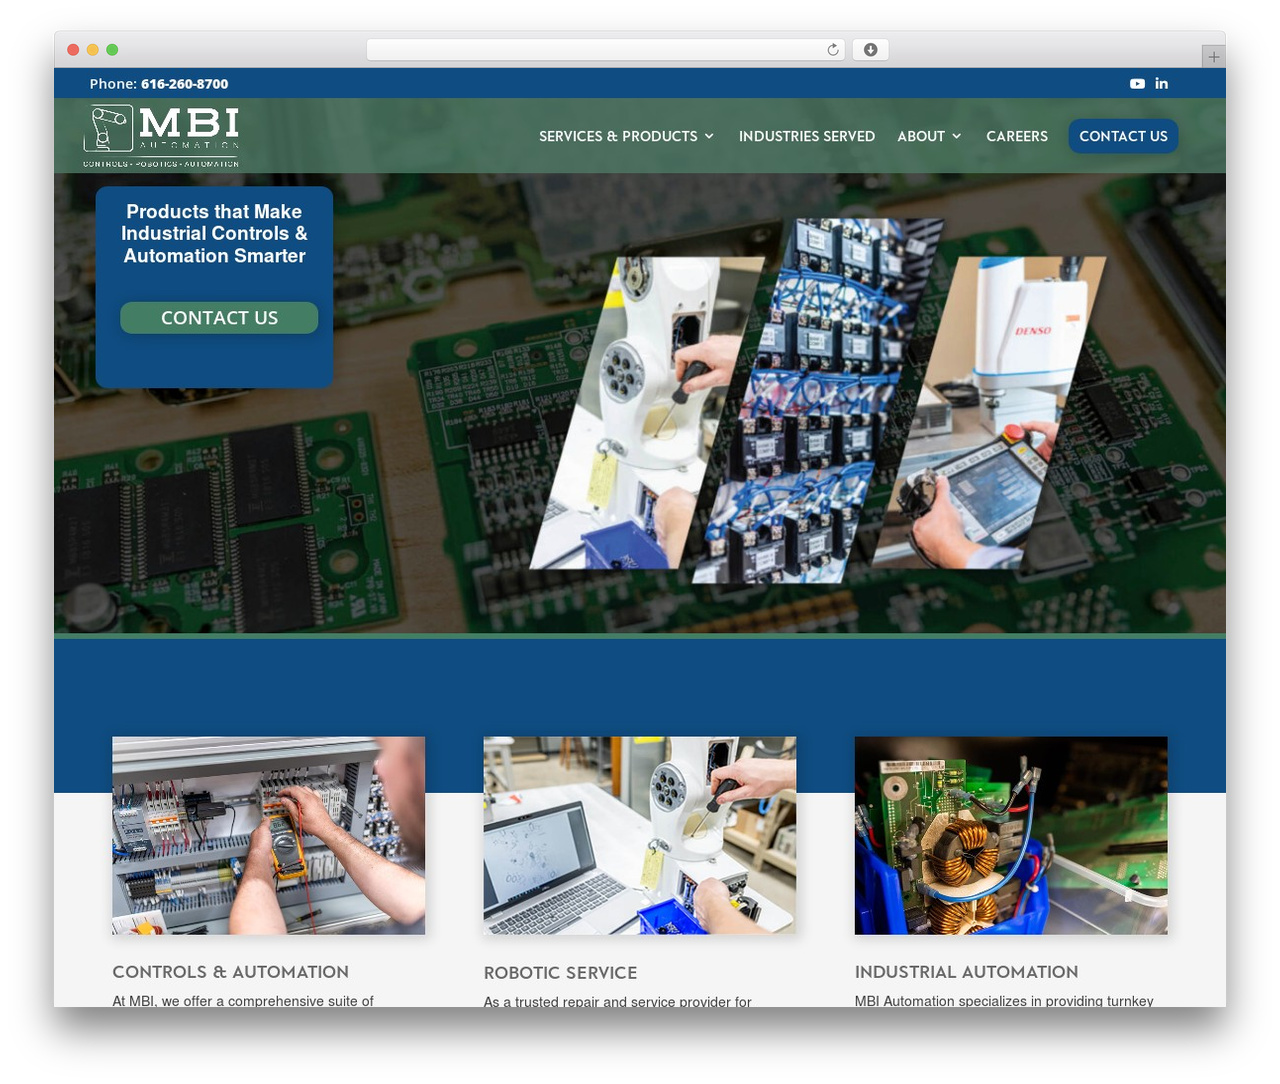Open Industries Served menu item
Image resolution: width=1280 pixels, height=1084 pixels.
(x=807, y=136)
